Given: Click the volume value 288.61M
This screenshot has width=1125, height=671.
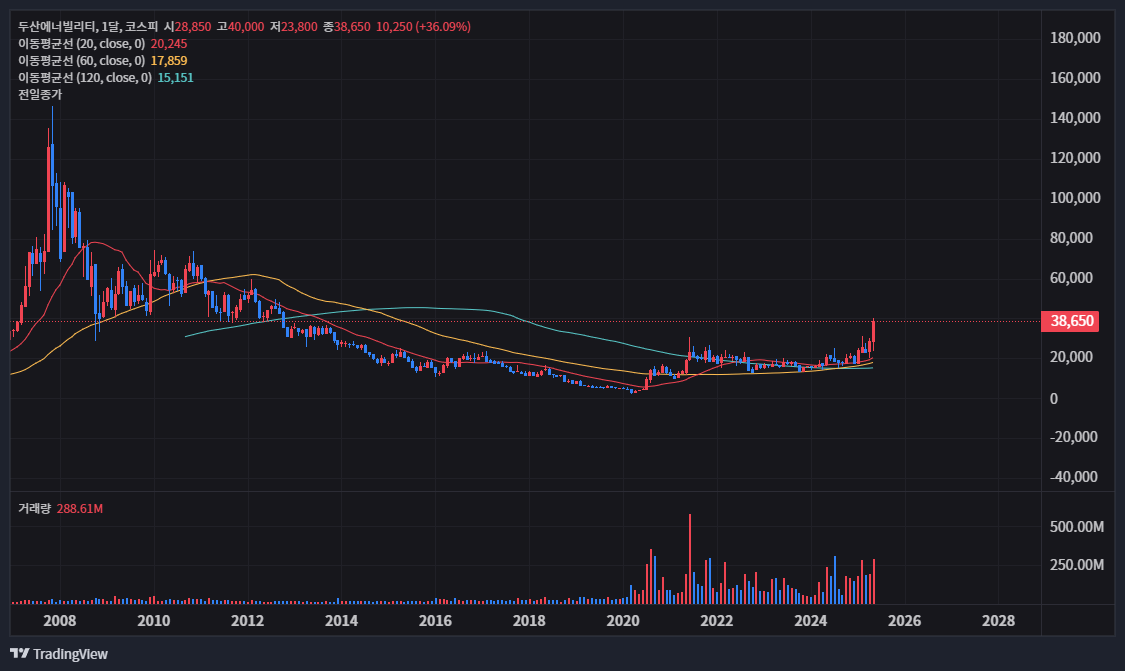Looking at the screenshot, I should [x=80, y=509].
